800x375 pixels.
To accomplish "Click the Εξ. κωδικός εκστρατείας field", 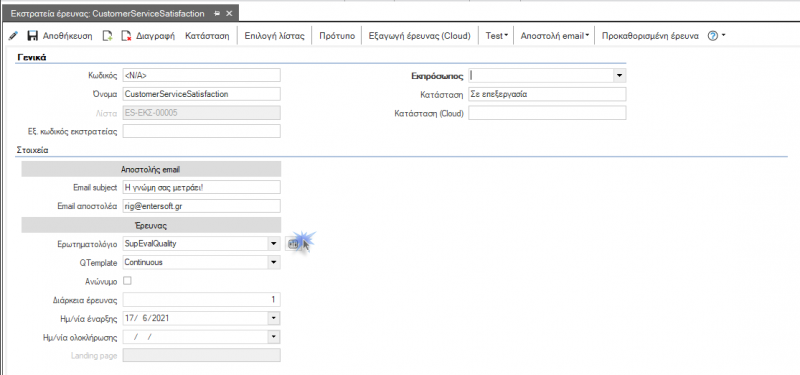I will tap(202, 131).
